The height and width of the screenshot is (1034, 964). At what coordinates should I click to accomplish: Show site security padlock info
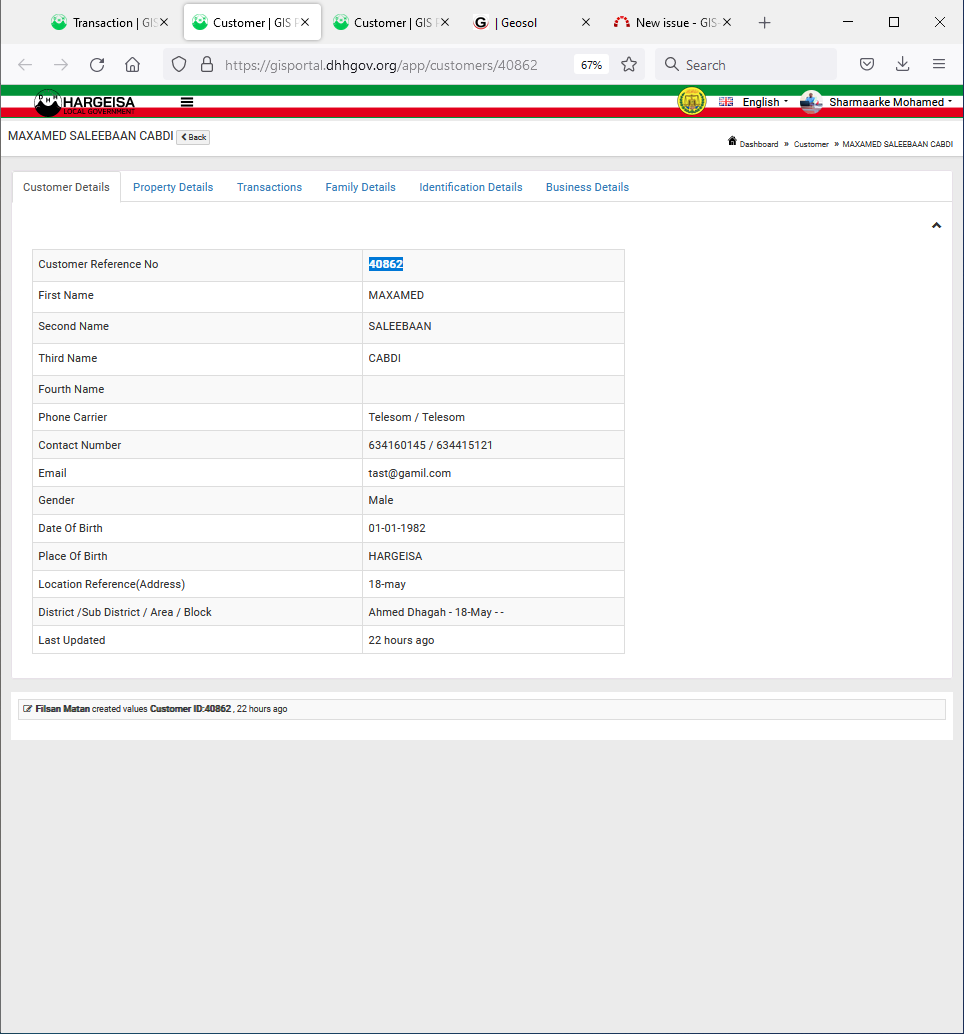pyautogui.click(x=207, y=65)
